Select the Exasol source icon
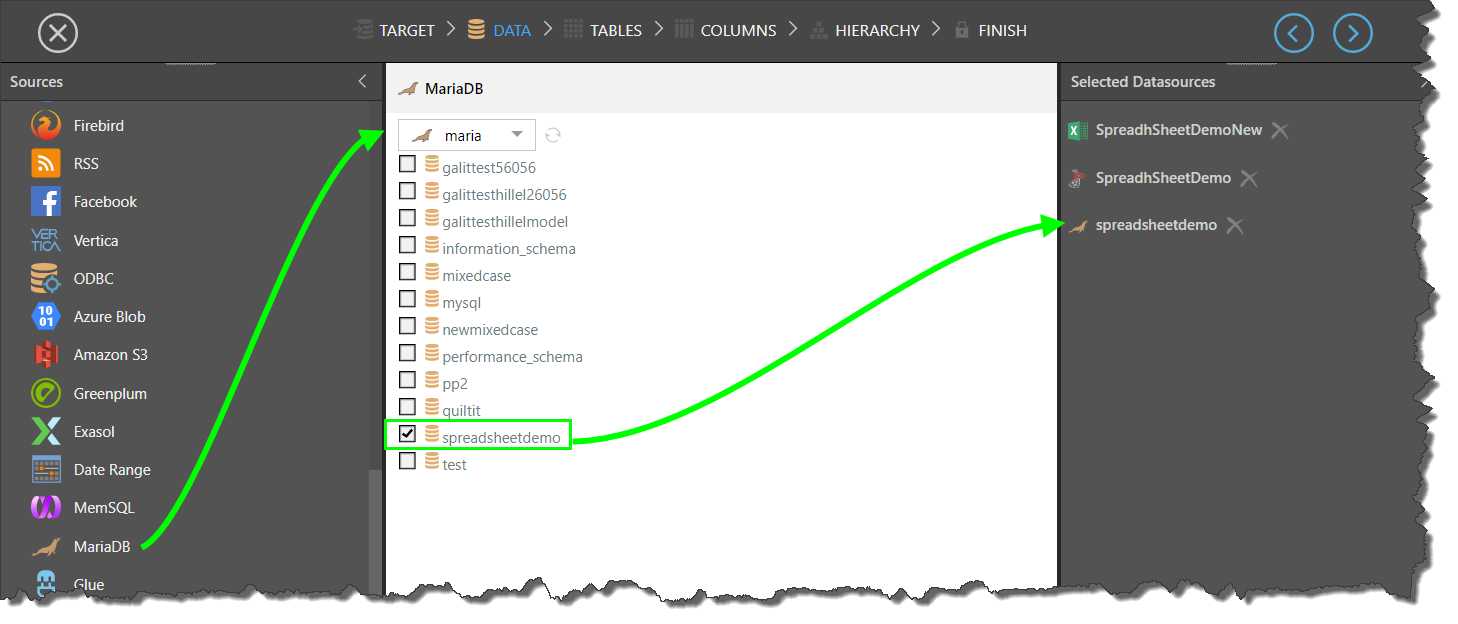Screen dimensions: 1458x624 coord(46,431)
